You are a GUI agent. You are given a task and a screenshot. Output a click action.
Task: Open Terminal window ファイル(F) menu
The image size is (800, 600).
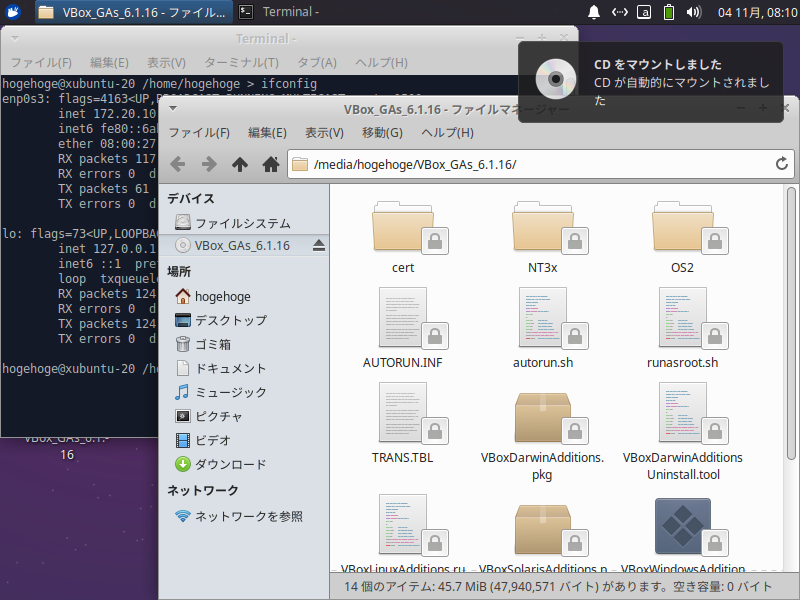pyautogui.click(x=41, y=63)
